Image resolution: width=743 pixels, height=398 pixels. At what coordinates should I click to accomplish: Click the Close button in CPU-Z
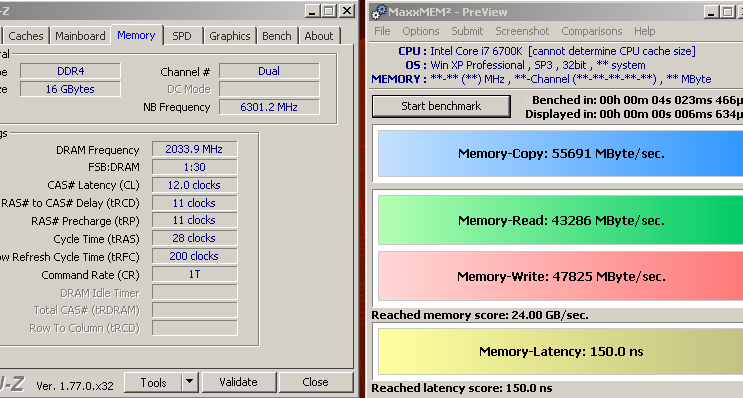(316, 382)
